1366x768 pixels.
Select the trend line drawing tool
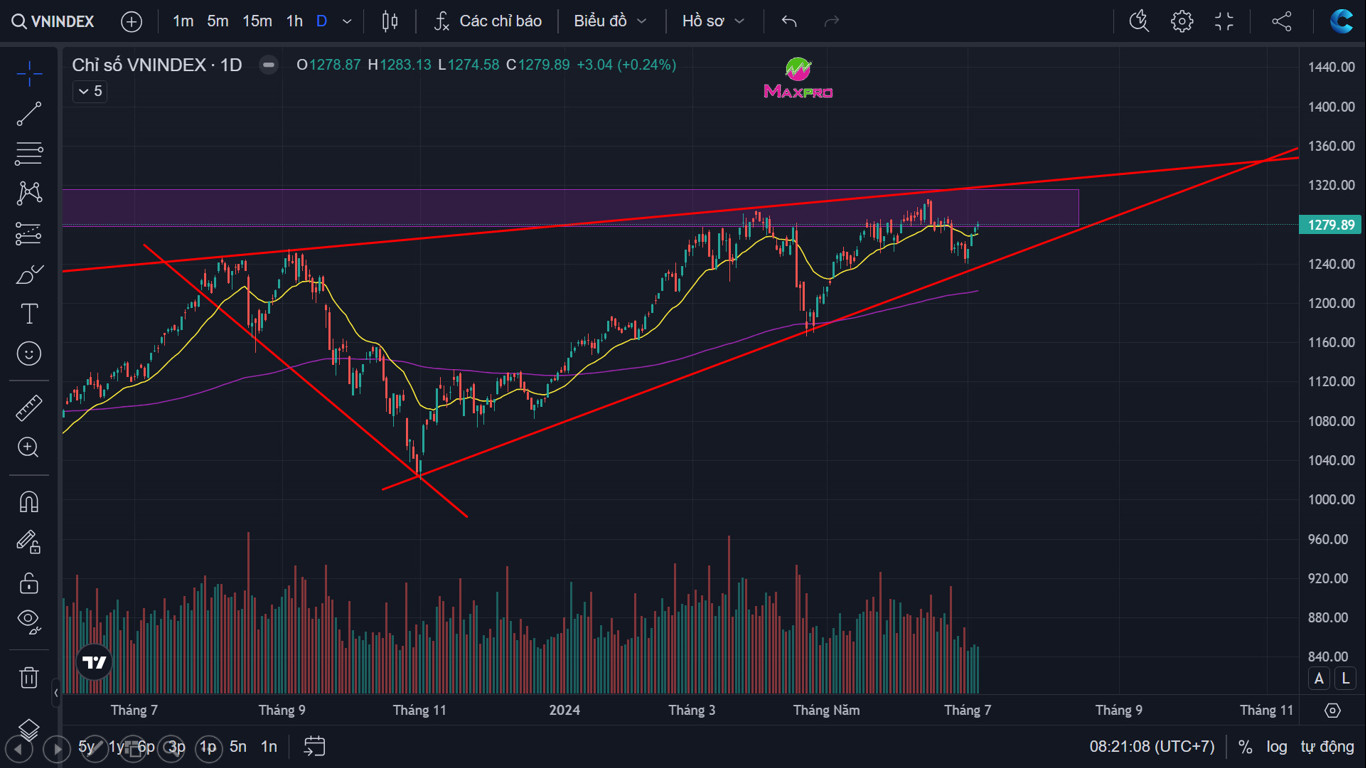(29, 114)
